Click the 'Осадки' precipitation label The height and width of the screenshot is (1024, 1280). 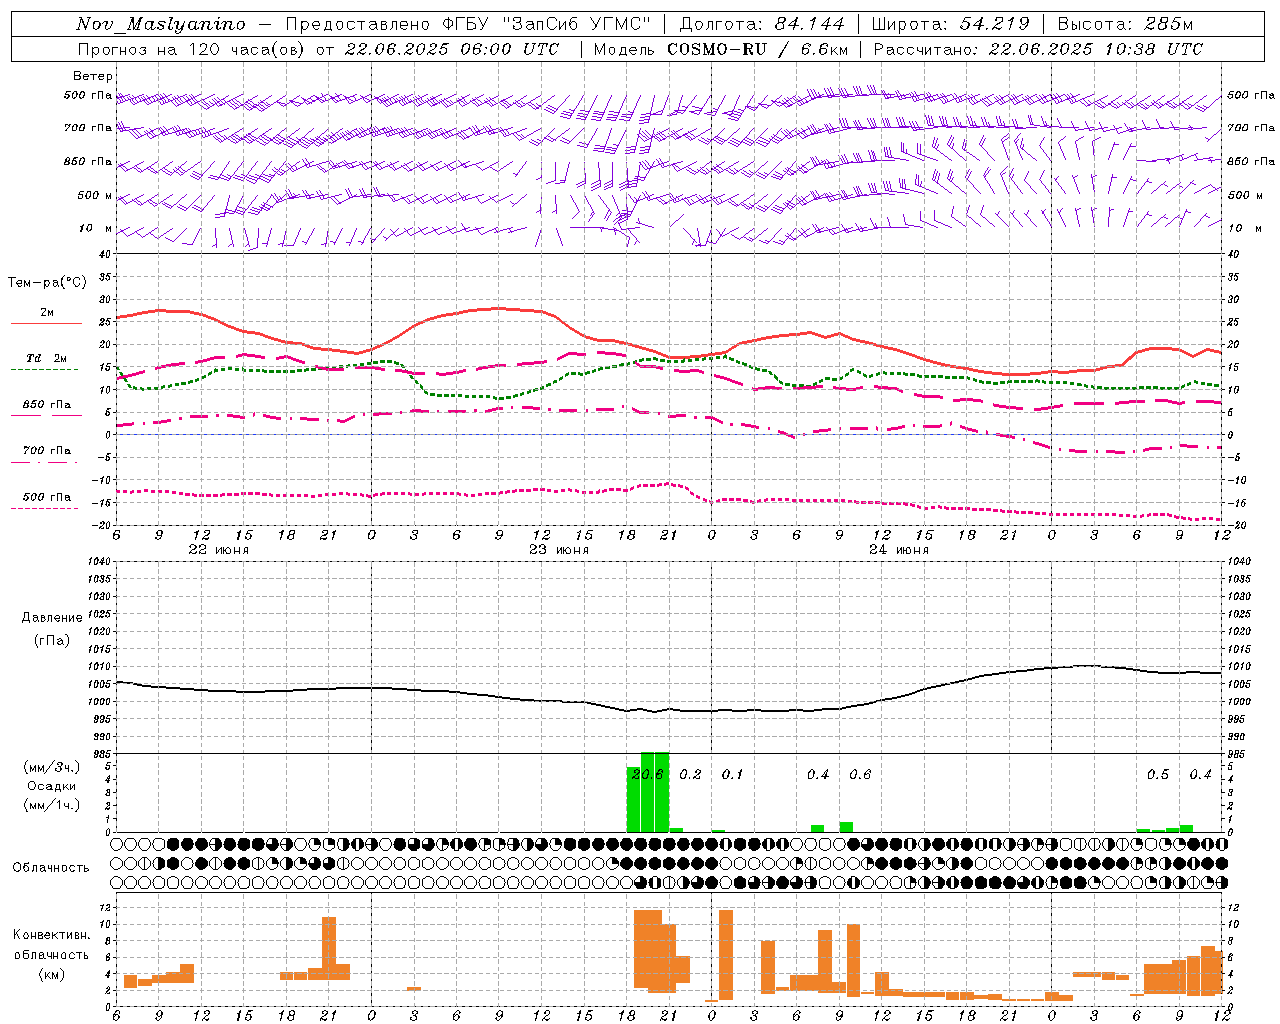51,786
